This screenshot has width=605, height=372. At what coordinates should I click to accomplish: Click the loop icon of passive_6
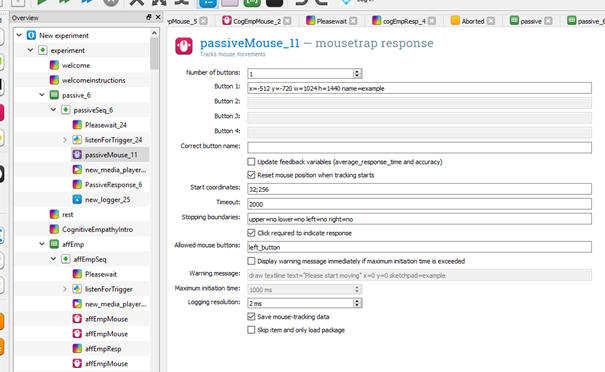(x=54, y=95)
